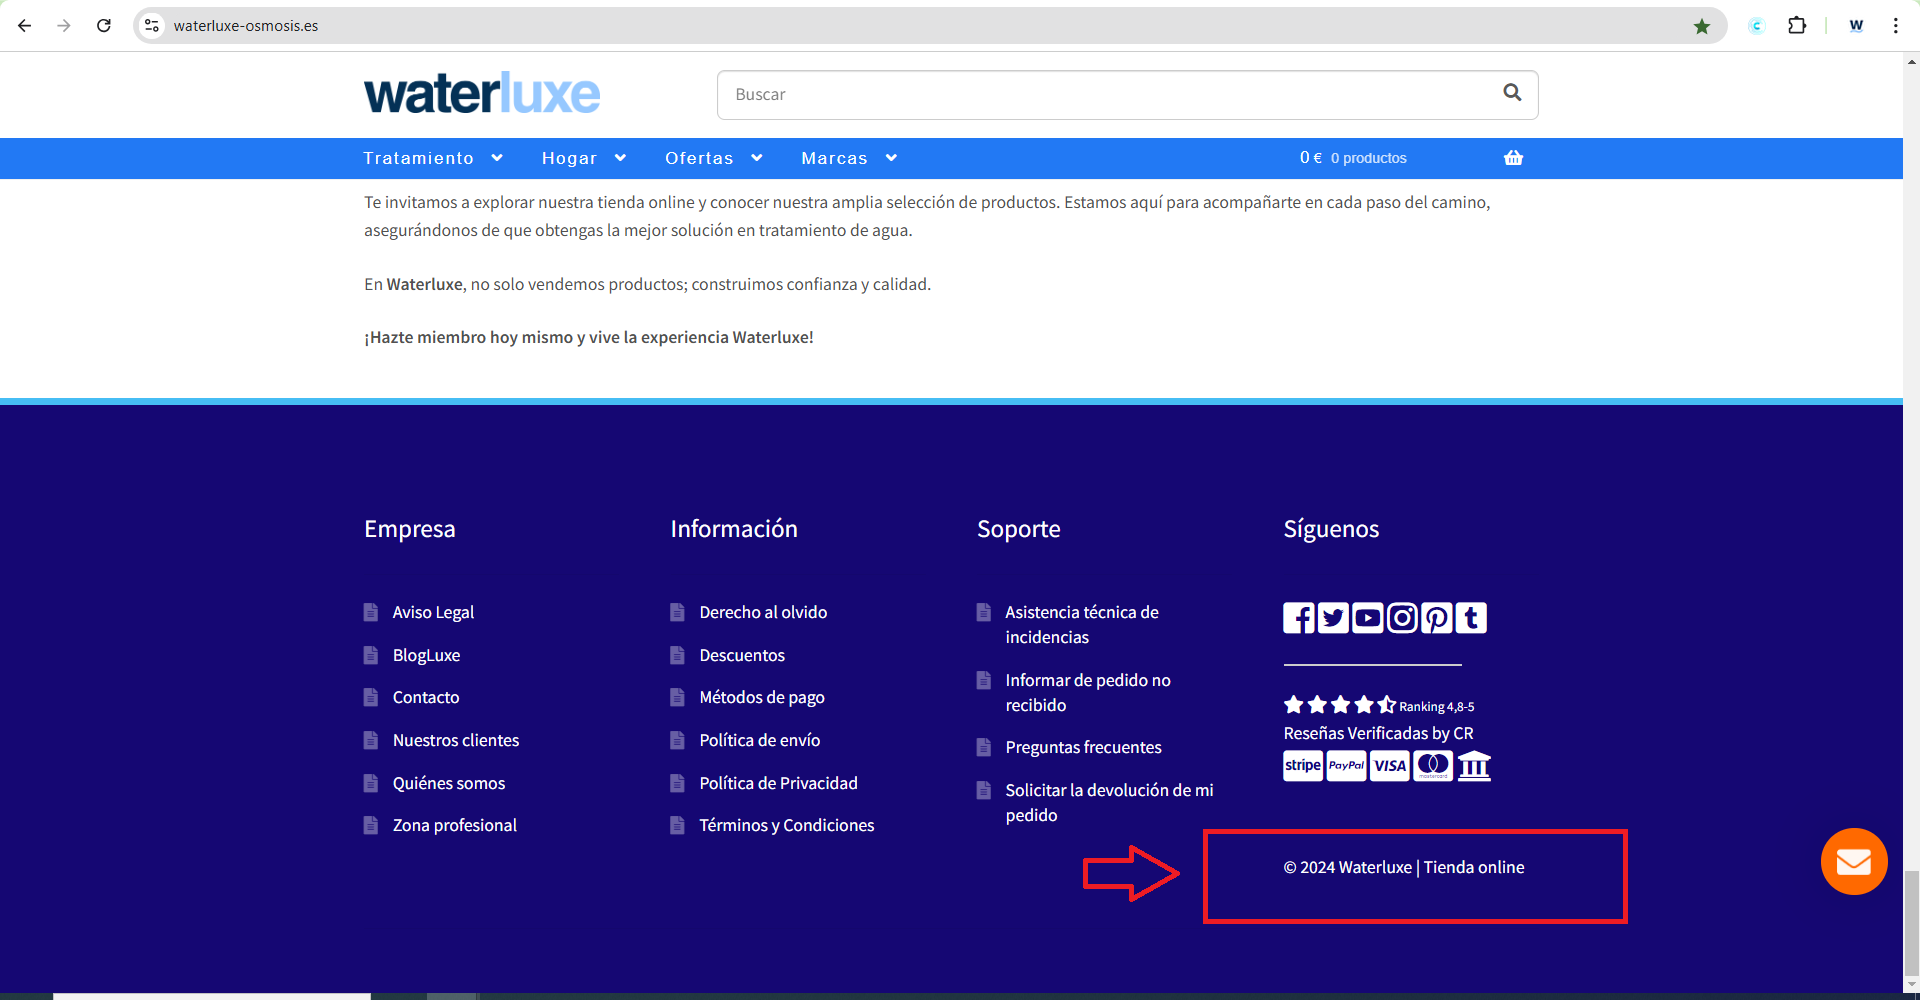Open the YouTube social icon
1920x1000 pixels.
click(x=1368, y=618)
